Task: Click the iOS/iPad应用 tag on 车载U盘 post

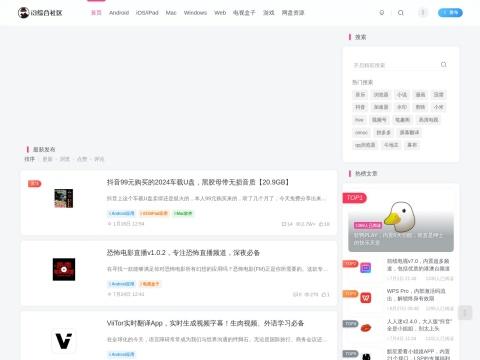Action: 154,213
